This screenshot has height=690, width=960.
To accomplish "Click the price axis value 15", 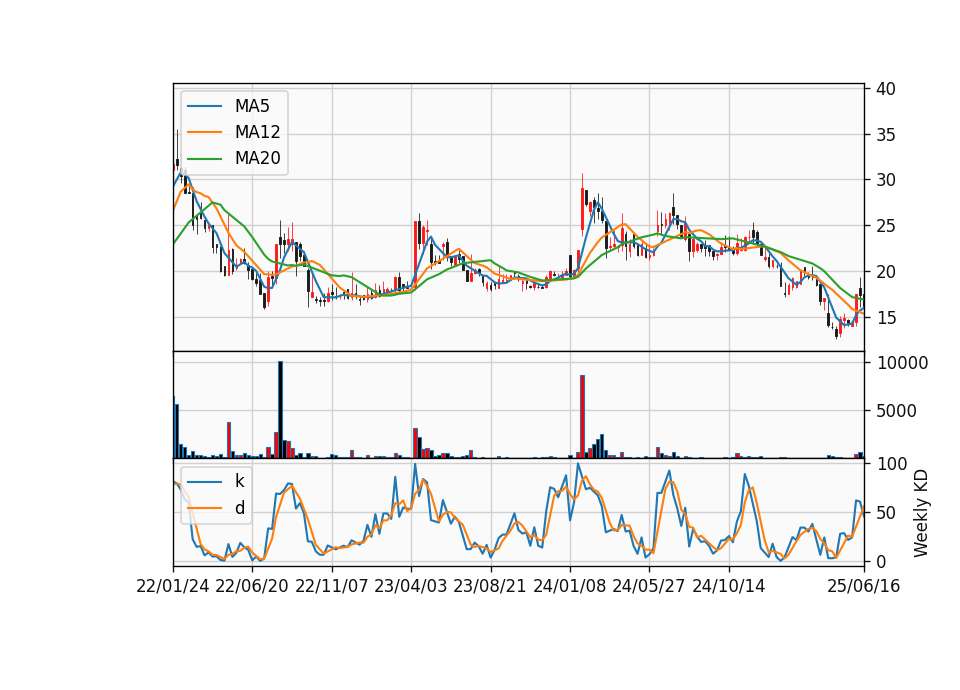I will (x=885, y=318).
